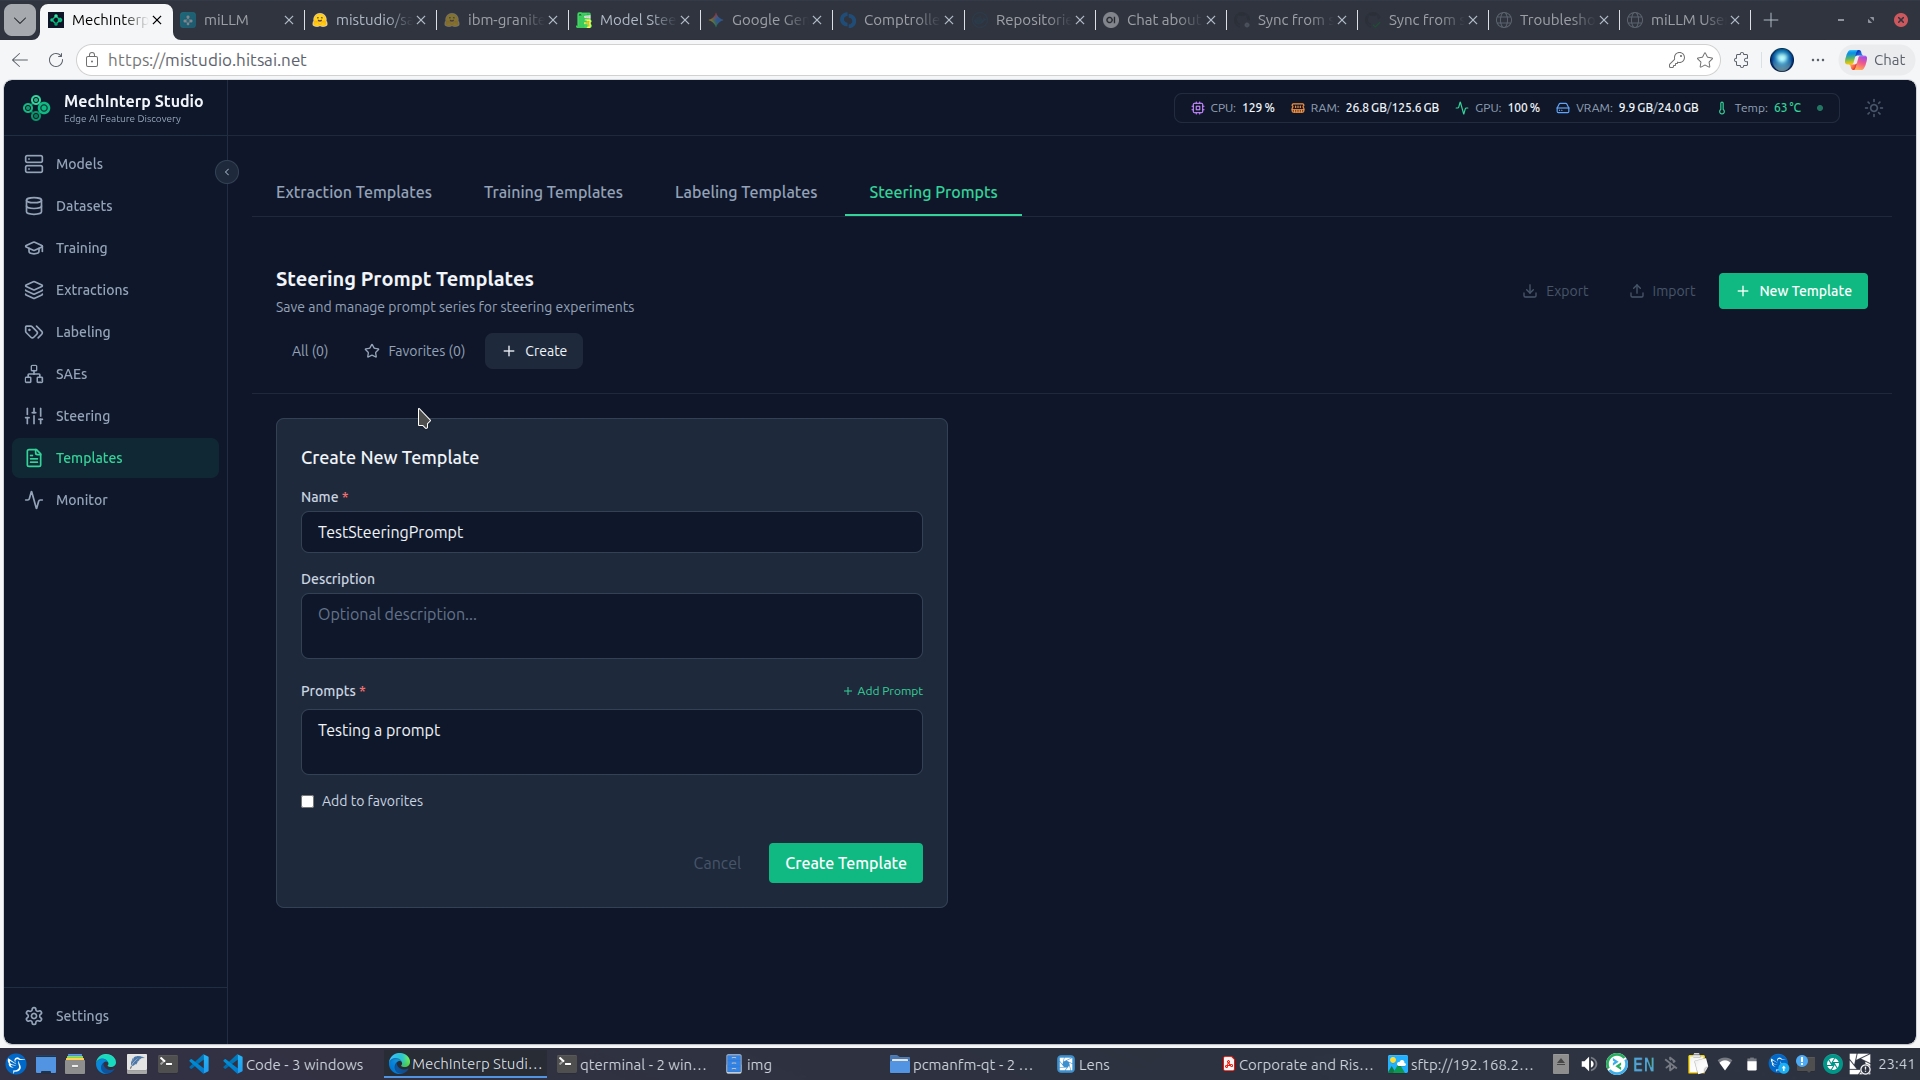Open a new browser tab
This screenshot has height=1080, width=1920.
point(1771,20)
